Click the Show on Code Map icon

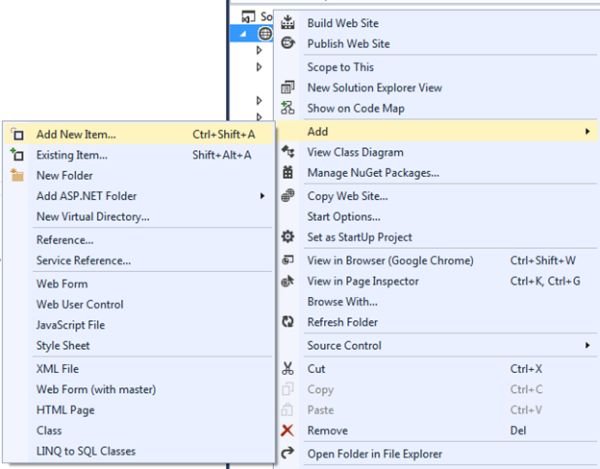pyautogui.click(x=288, y=109)
